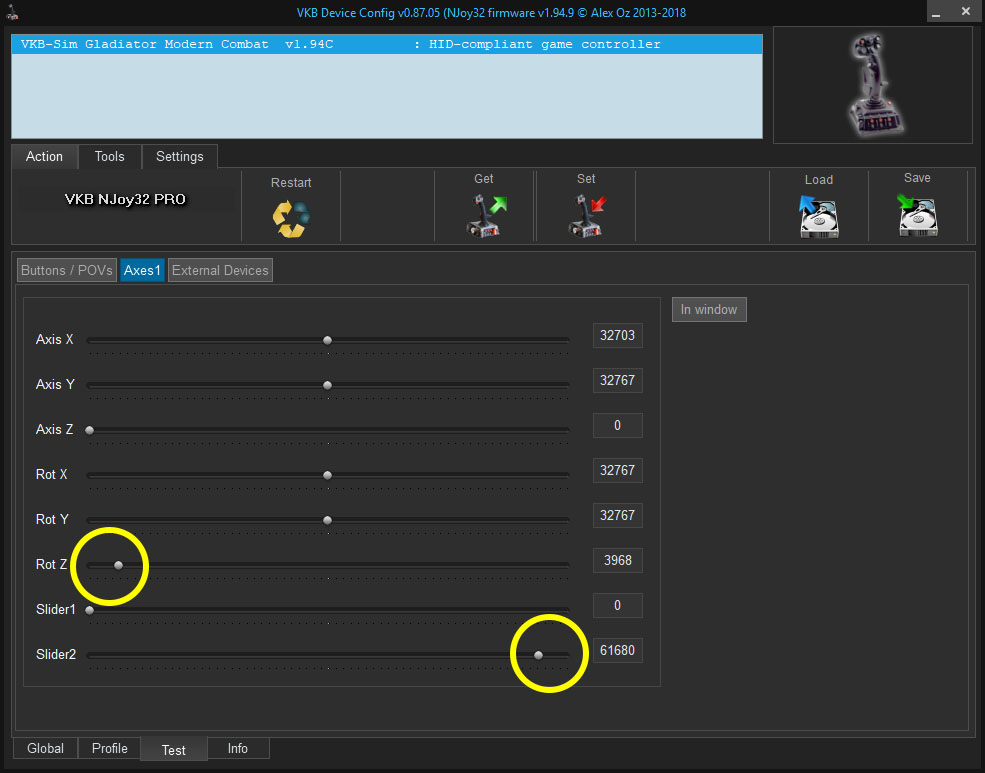Switch to the Global bottom tab
The height and width of the screenshot is (773, 985).
(45, 749)
